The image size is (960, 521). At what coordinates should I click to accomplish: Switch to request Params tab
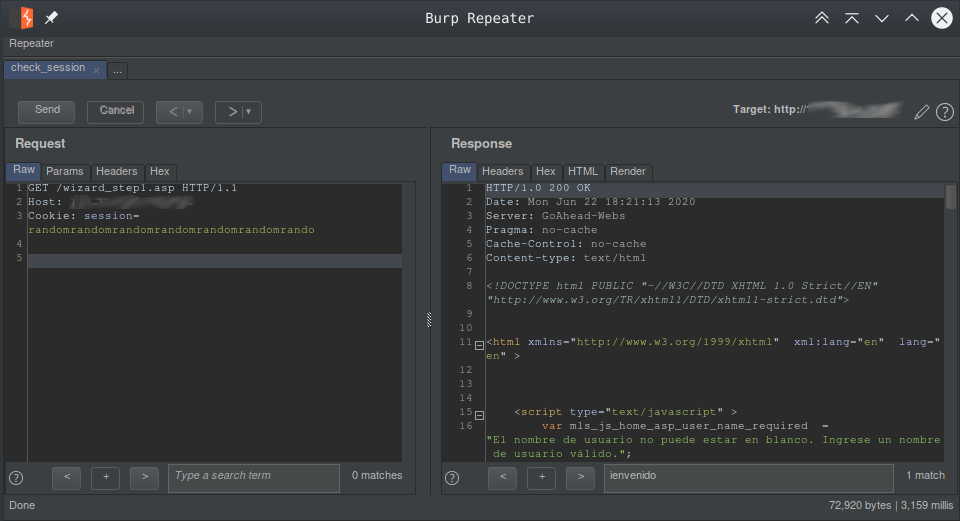(x=65, y=172)
